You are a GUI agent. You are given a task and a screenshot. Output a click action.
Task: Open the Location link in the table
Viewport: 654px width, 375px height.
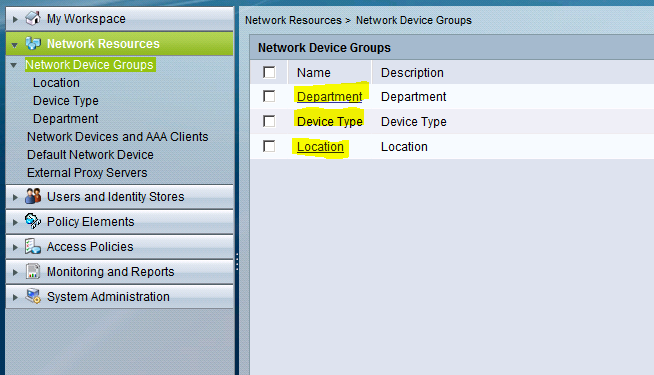[x=320, y=146]
